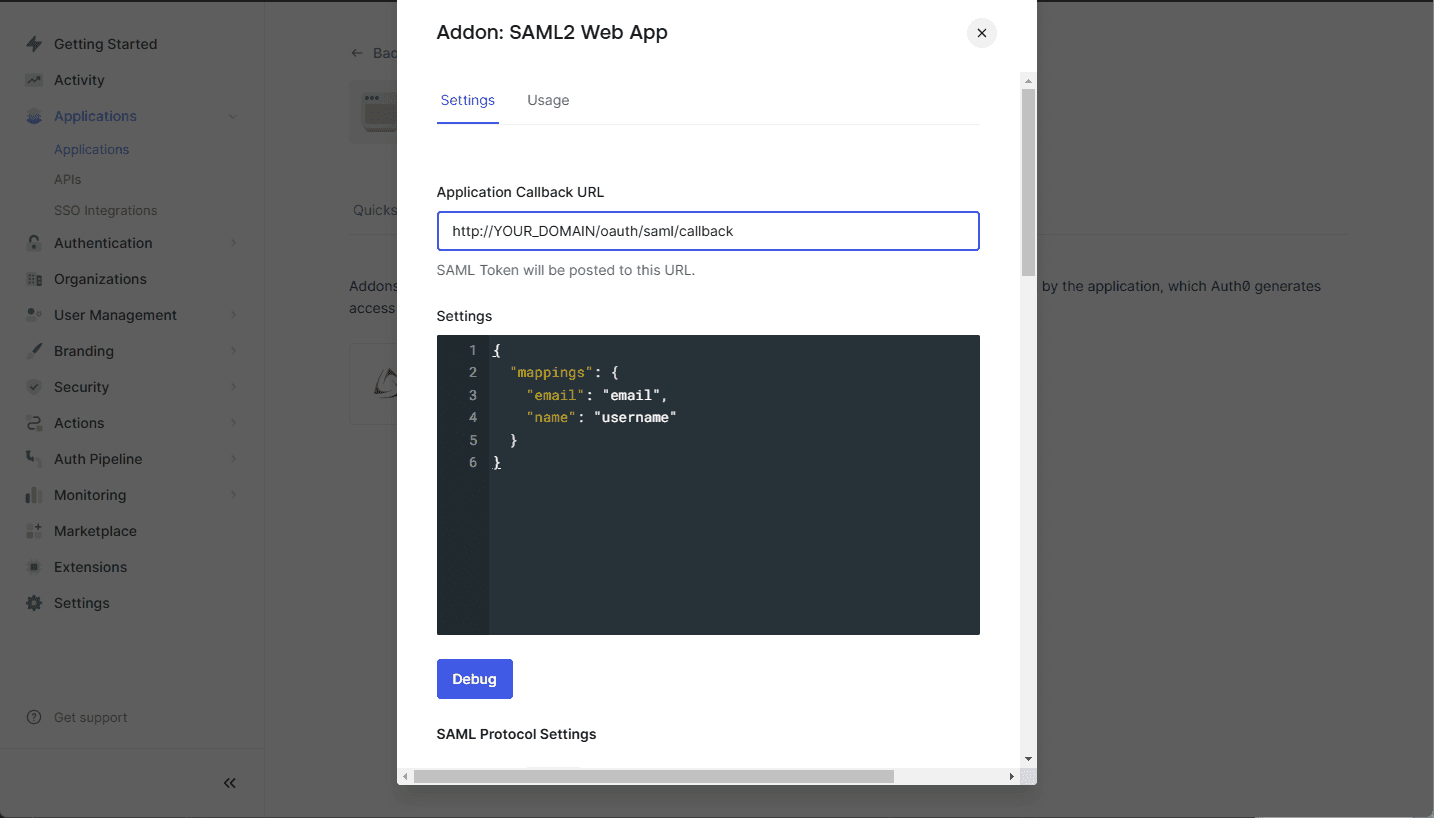Select the Monitoring bar-chart icon

pos(35,495)
